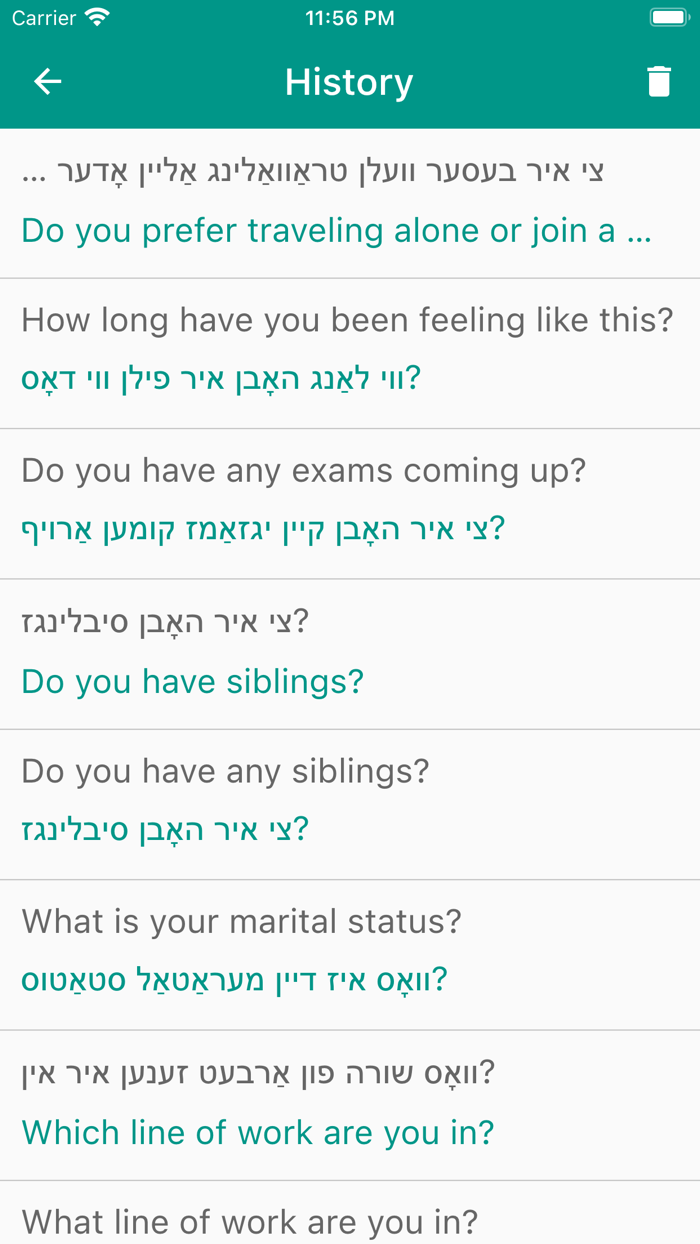The width and height of the screenshot is (700, 1244).
Task: Tap the clock showing 11:56 PM
Action: pyautogui.click(x=349, y=17)
